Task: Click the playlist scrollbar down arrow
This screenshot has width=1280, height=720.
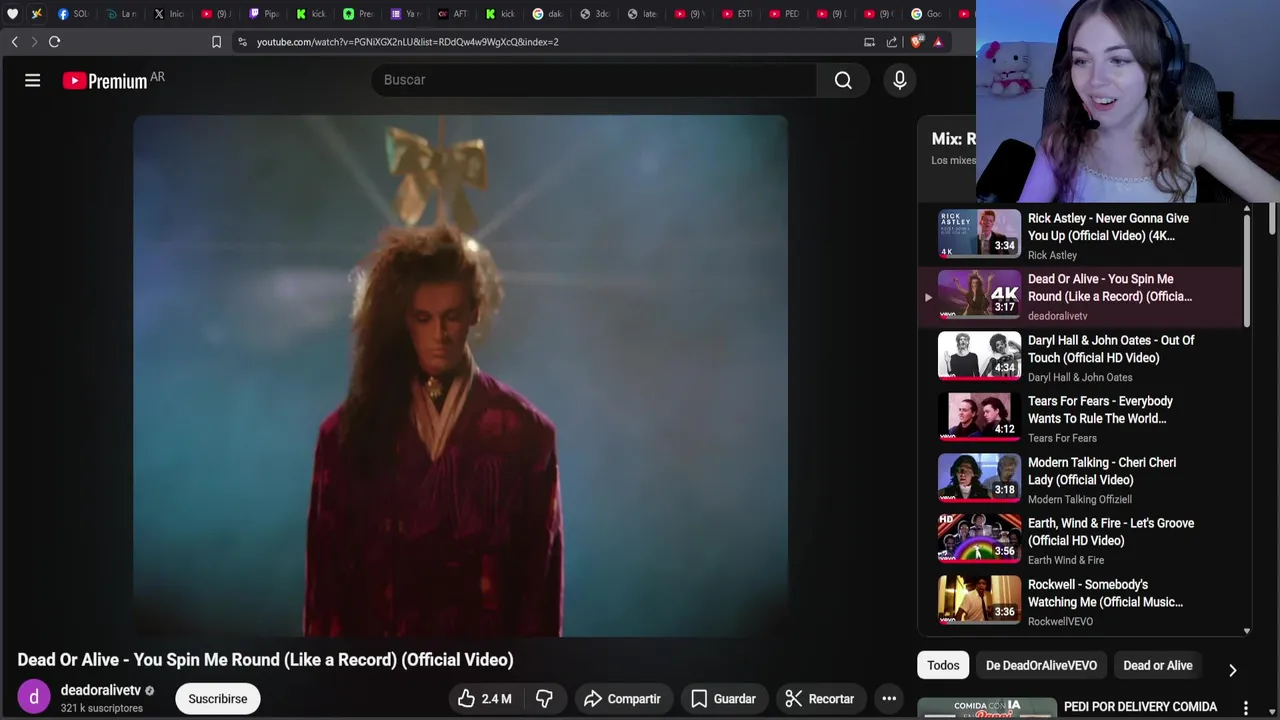Action: point(1246,631)
